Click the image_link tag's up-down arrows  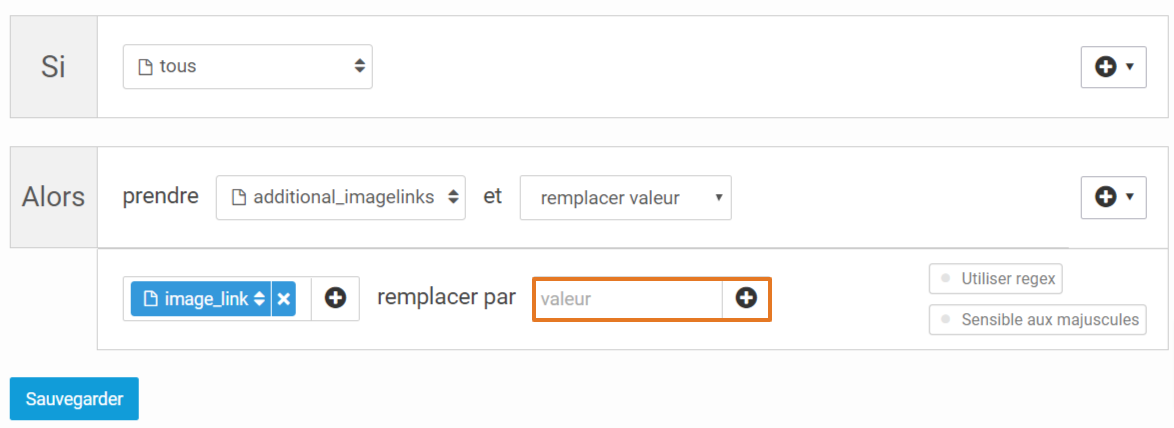click(259, 299)
